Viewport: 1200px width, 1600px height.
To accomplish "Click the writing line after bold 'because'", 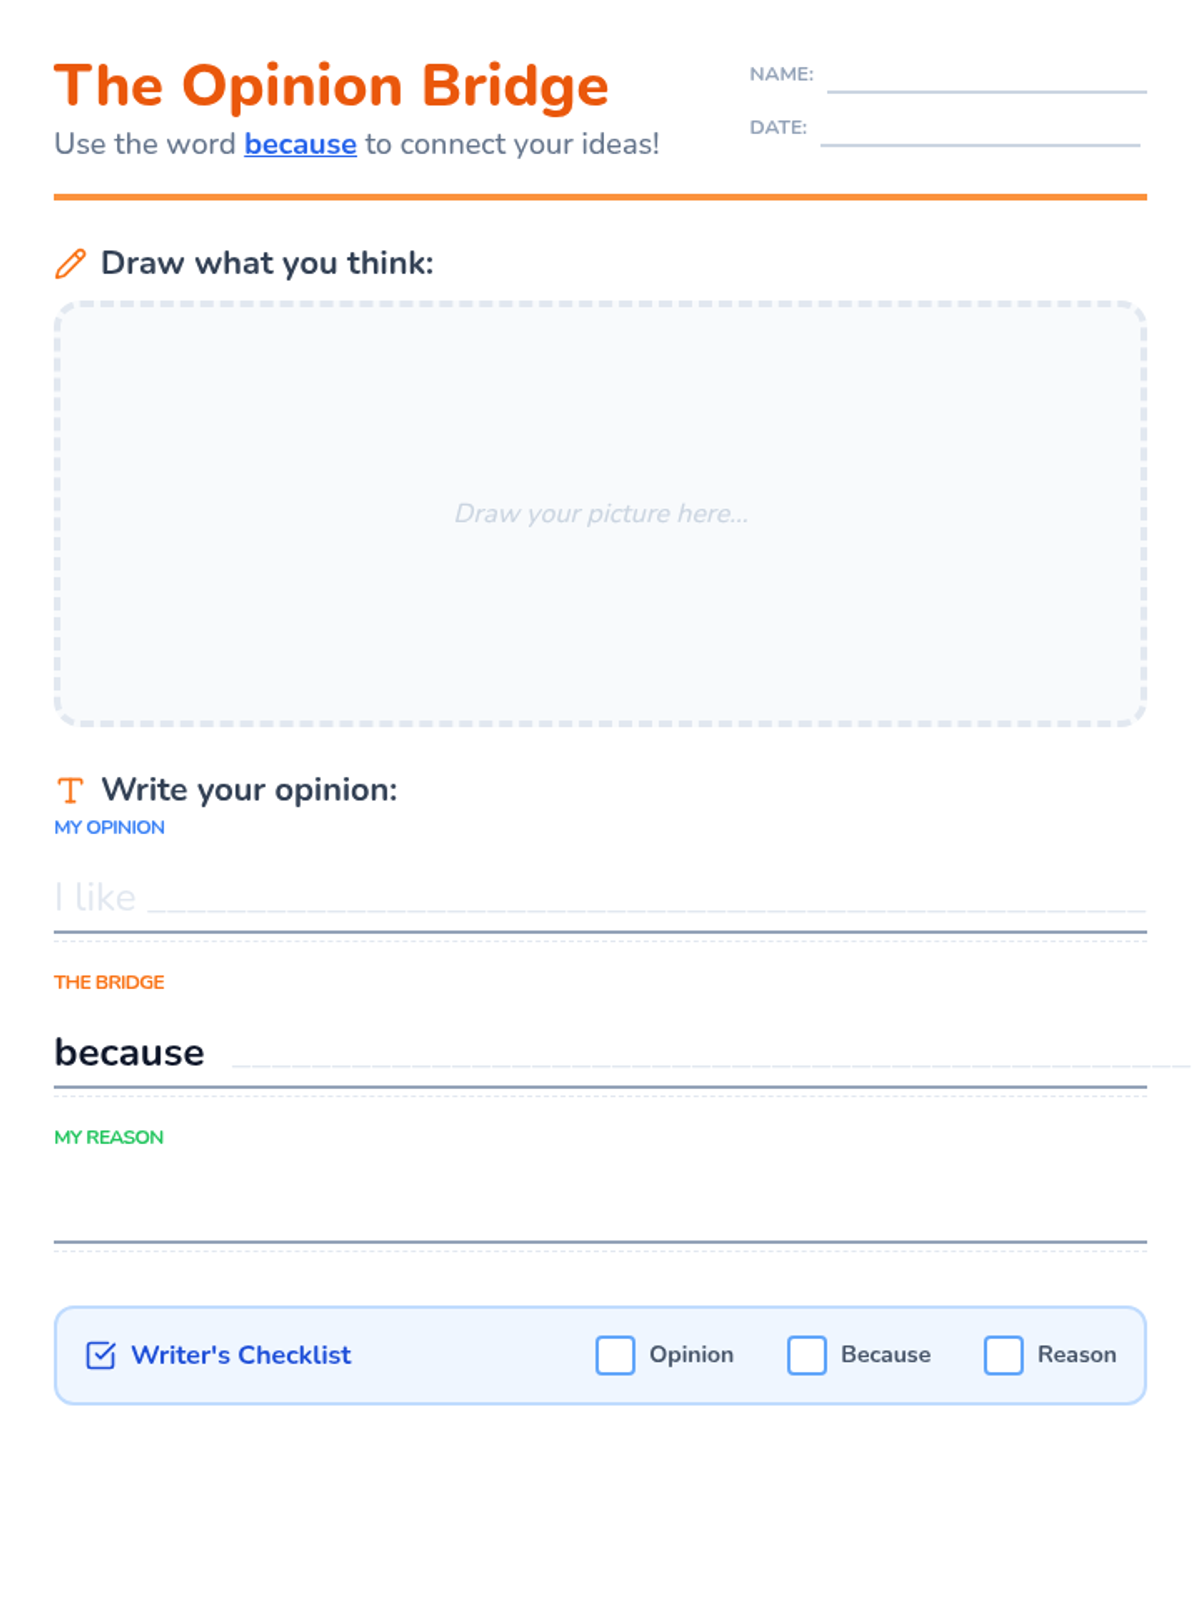I will click(690, 1053).
